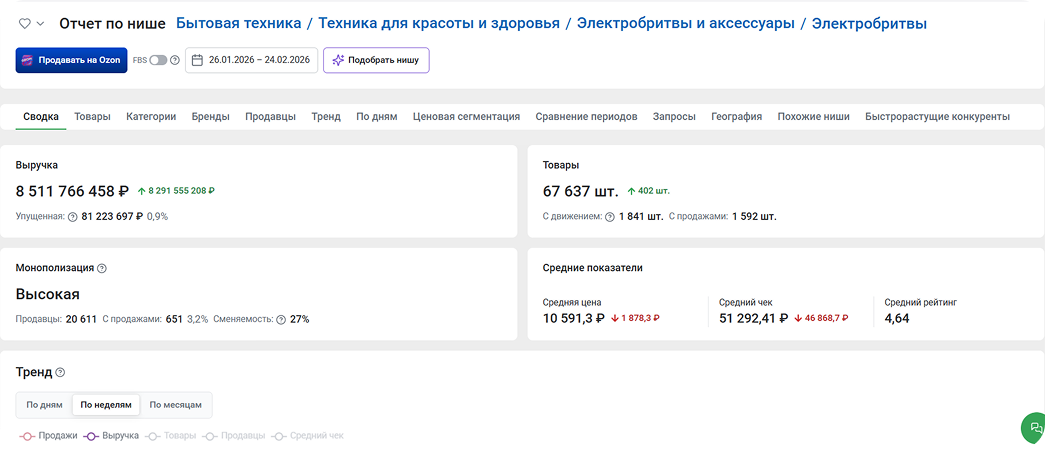Expand the chevron next to the heart icon

coord(40,24)
